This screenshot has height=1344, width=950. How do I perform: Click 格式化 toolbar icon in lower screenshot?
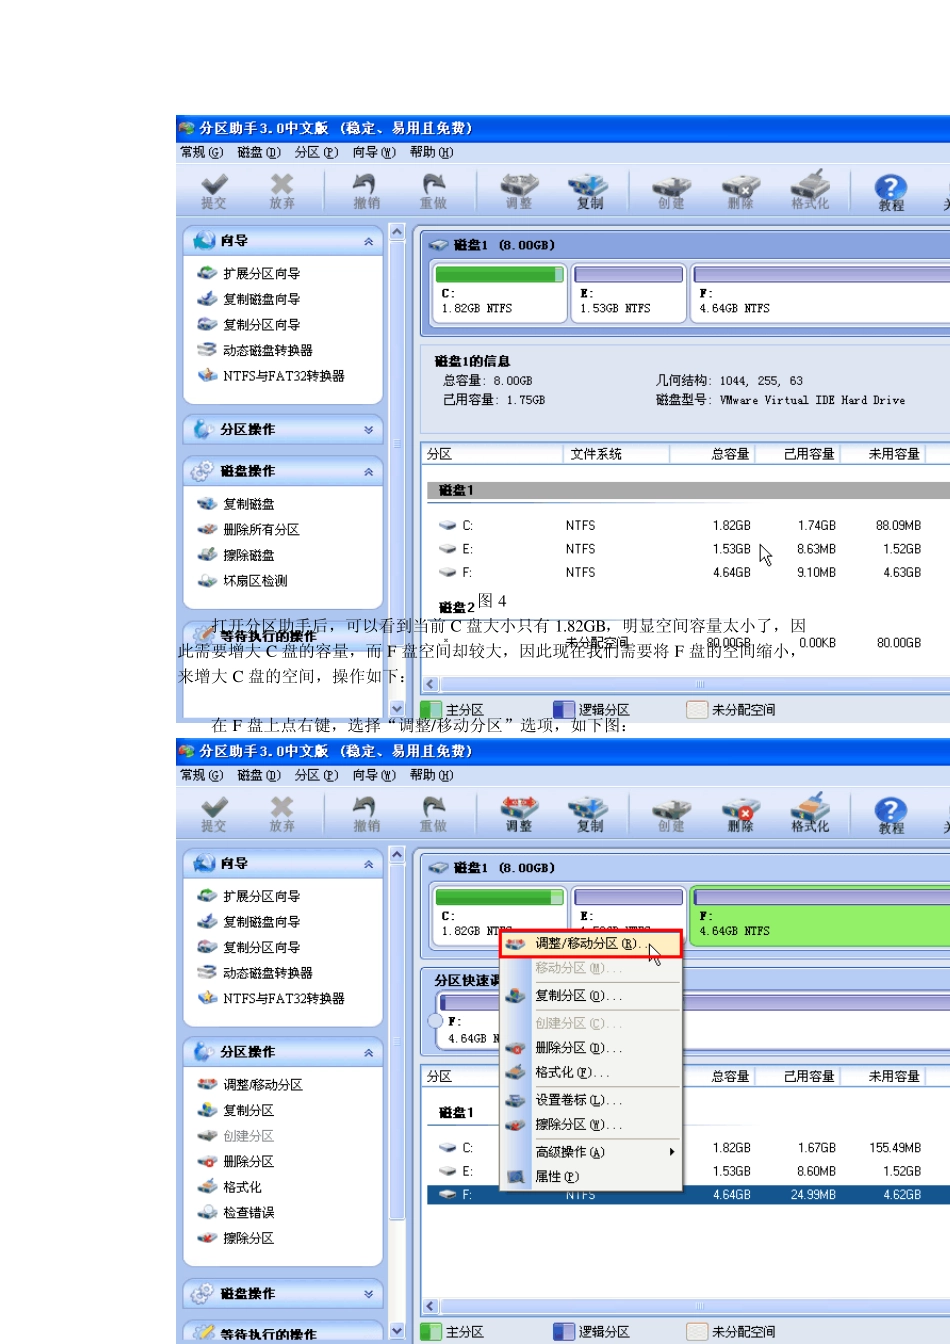[x=810, y=815]
